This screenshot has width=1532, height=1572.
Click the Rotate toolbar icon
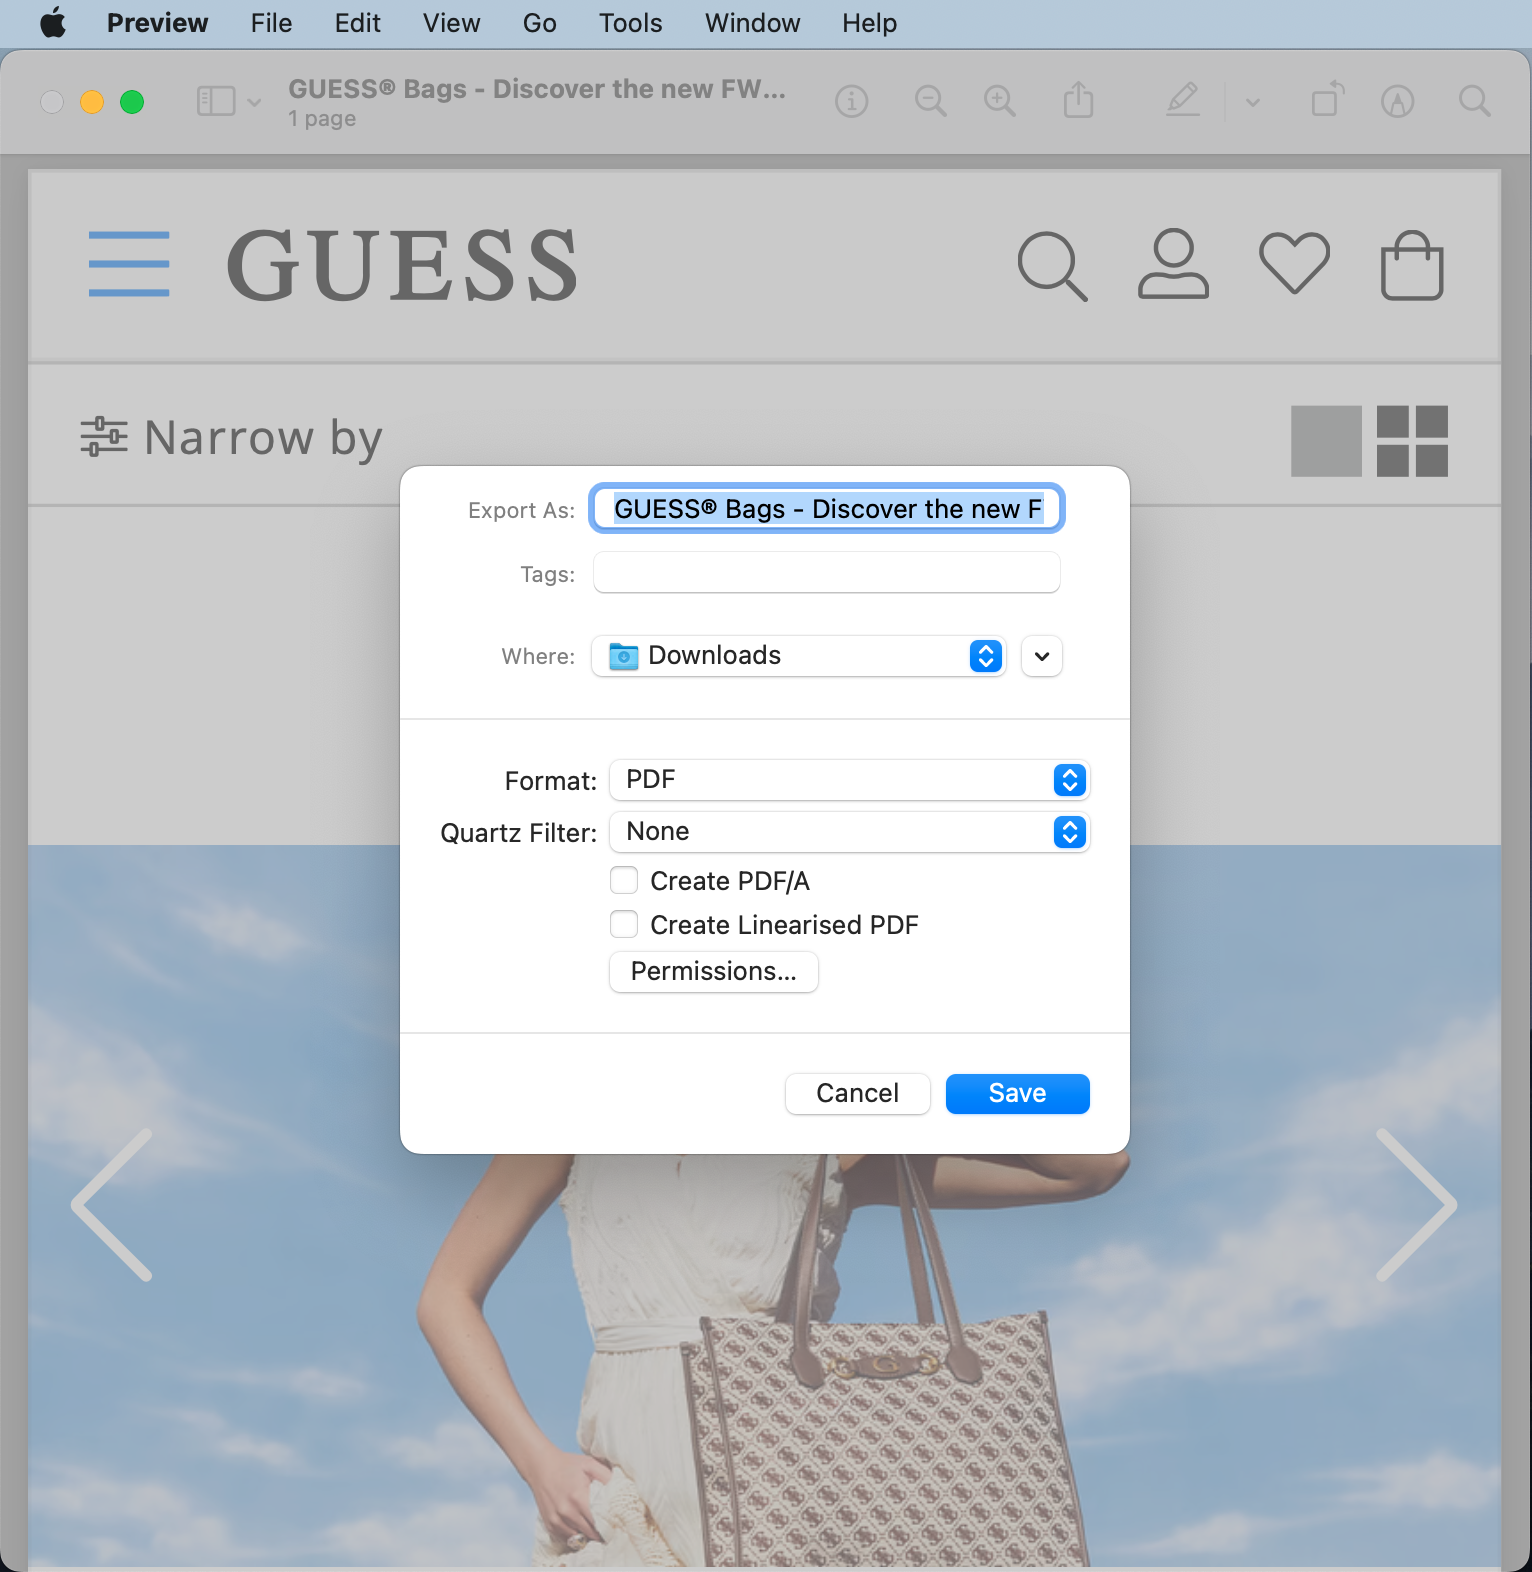tap(1328, 100)
